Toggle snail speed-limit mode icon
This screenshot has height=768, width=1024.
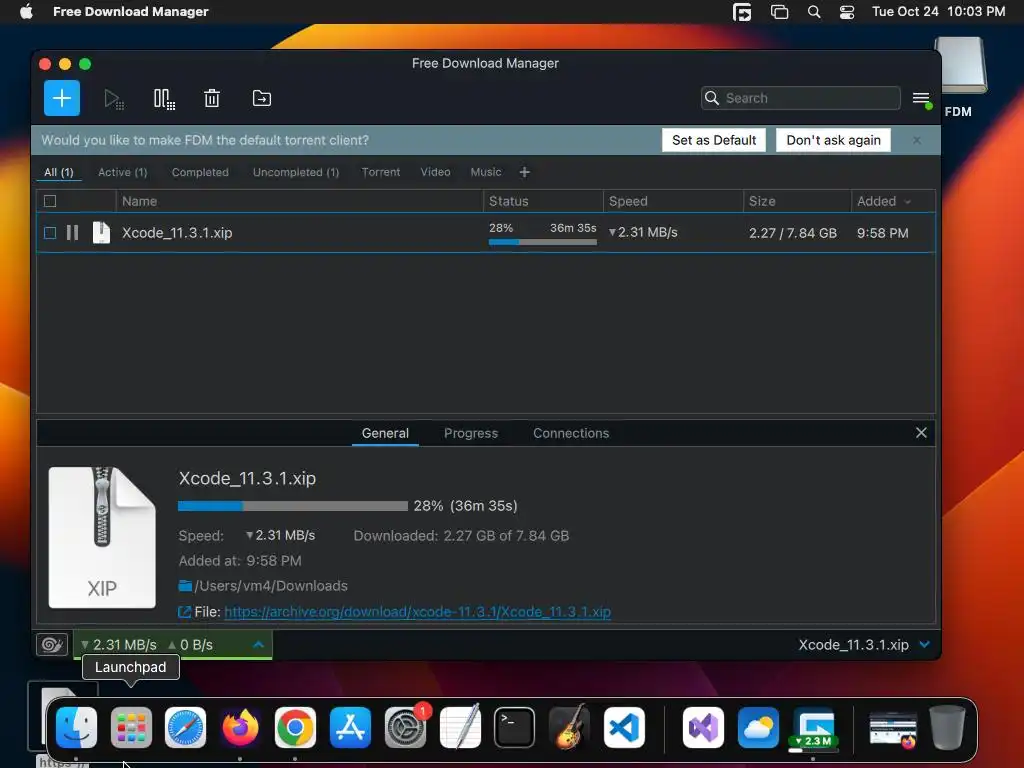52,645
